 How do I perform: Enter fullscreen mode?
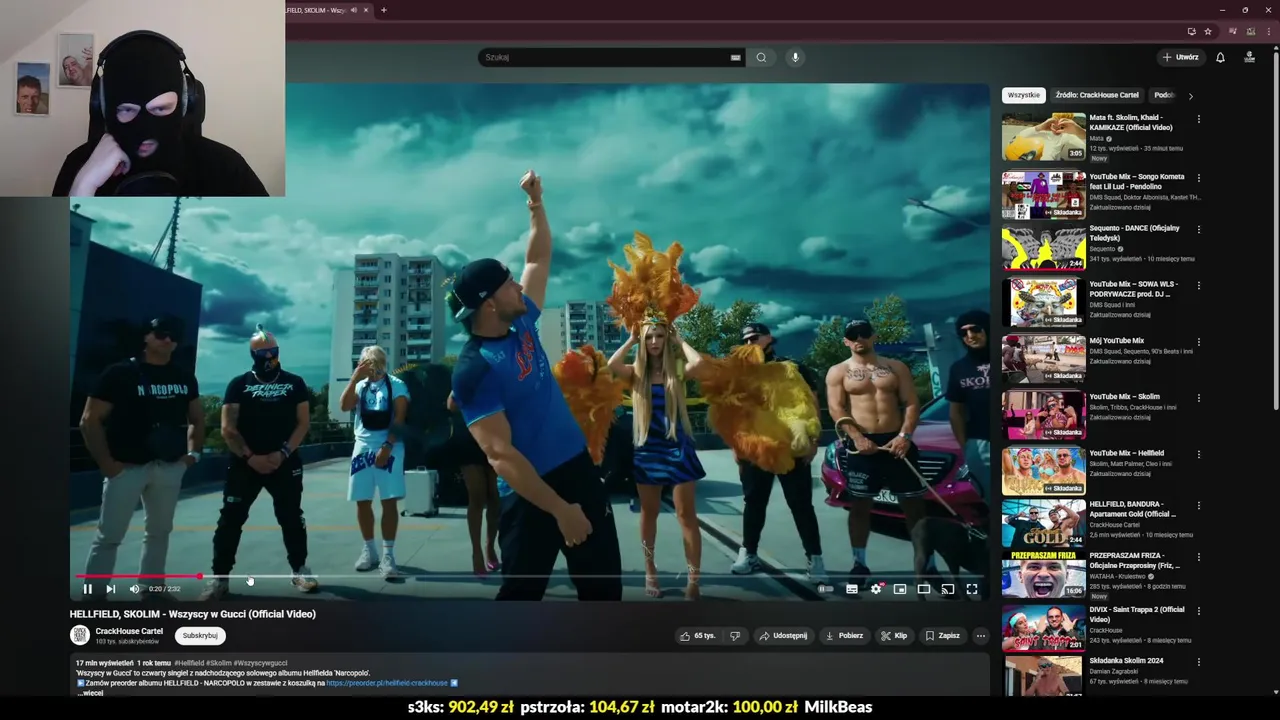(x=972, y=589)
